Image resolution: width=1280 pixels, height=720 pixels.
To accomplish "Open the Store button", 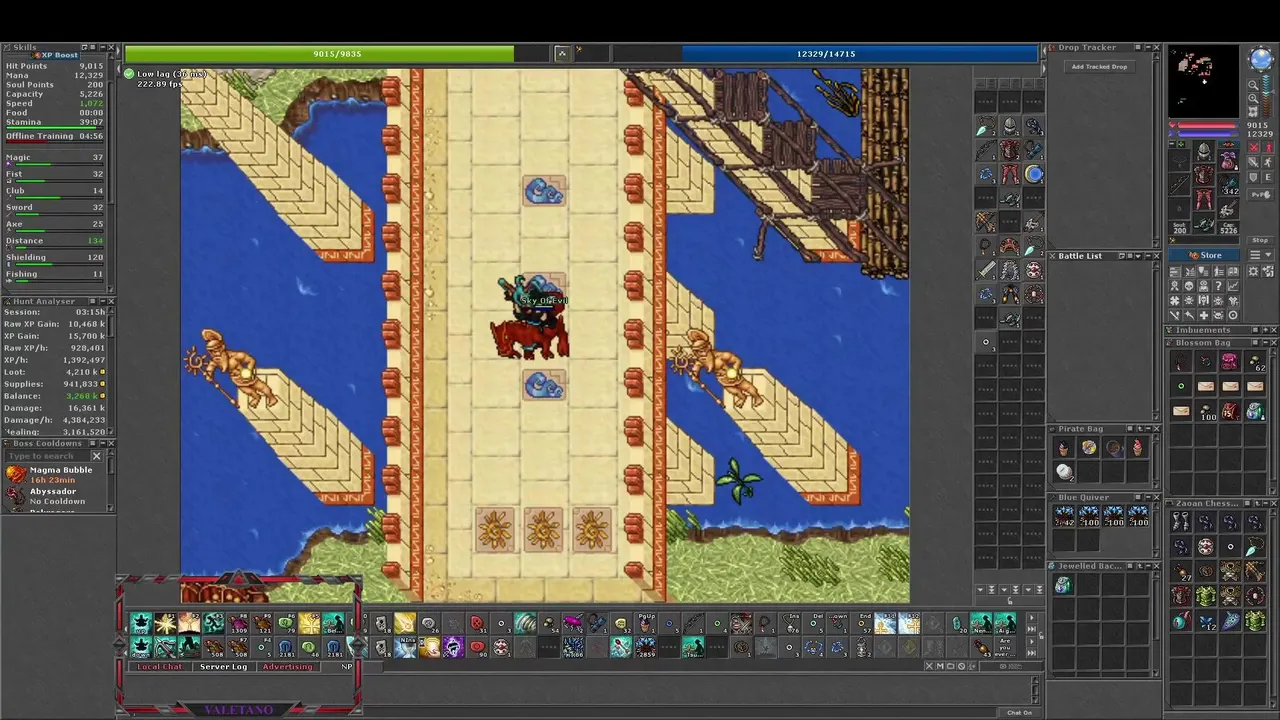I will click(x=1204, y=255).
